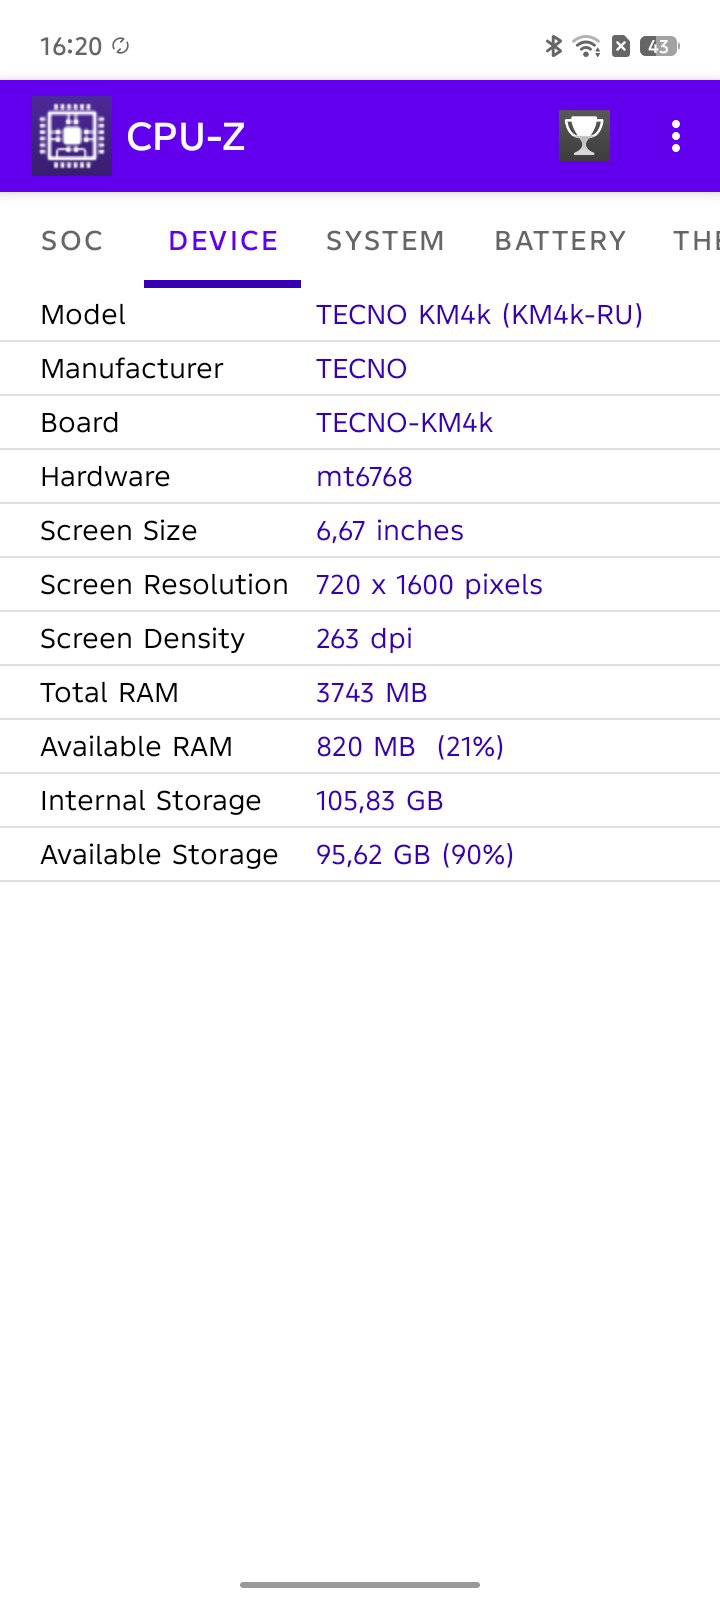720x1600 pixels.
Task: Switch to the SOC tab
Action: tap(72, 241)
